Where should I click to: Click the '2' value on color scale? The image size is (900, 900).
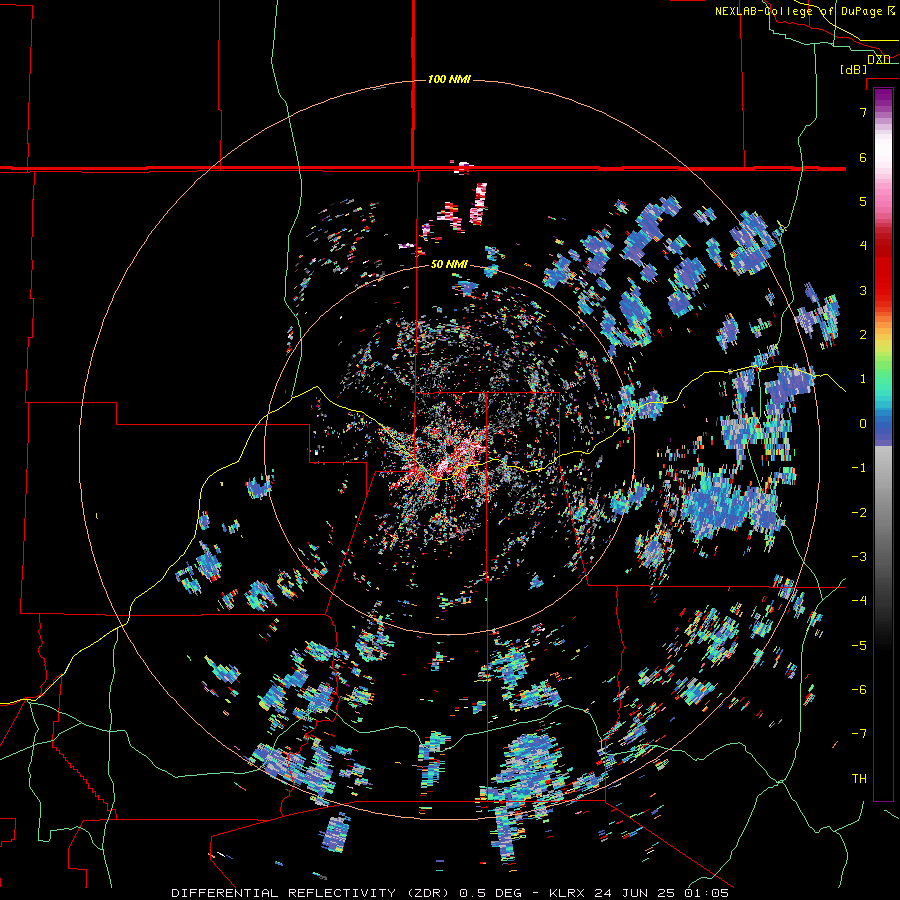click(x=863, y=335)
